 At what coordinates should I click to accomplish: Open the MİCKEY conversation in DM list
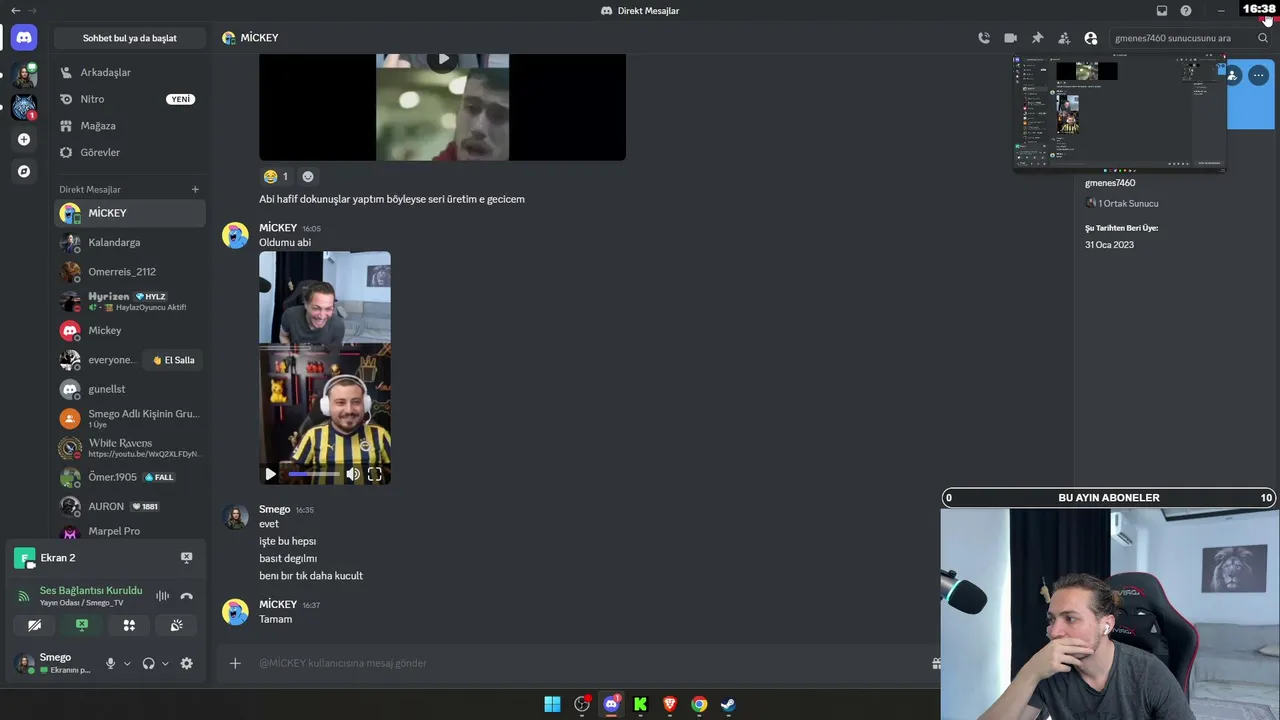pyautogui.click(x=130, y=213)
